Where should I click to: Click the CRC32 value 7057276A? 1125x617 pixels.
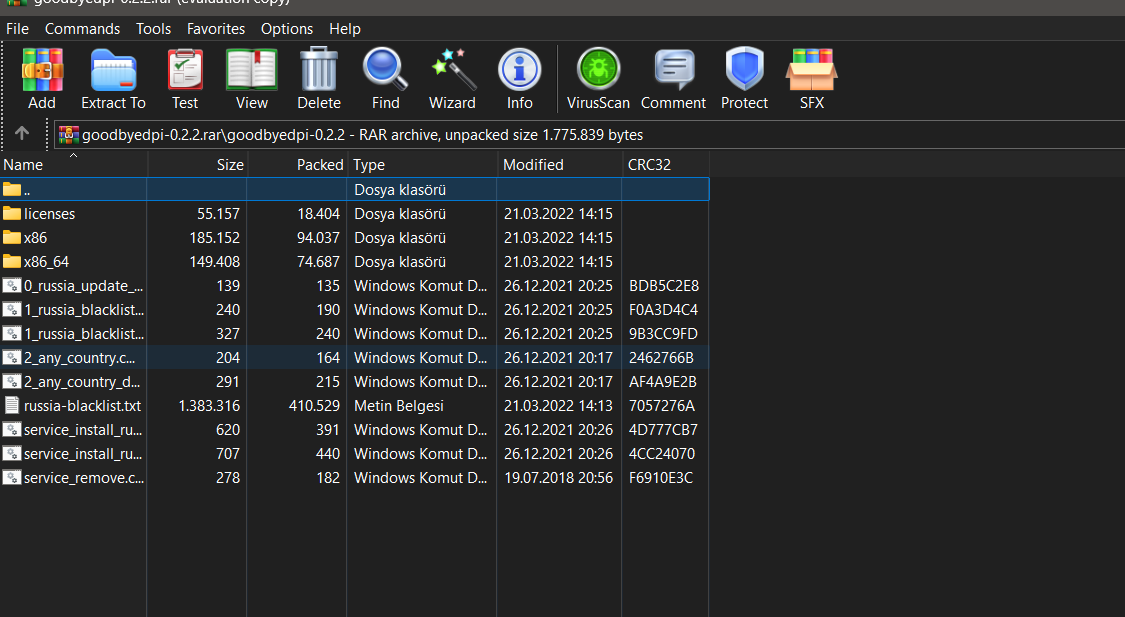pyautogui.click(x=662, y=405)
